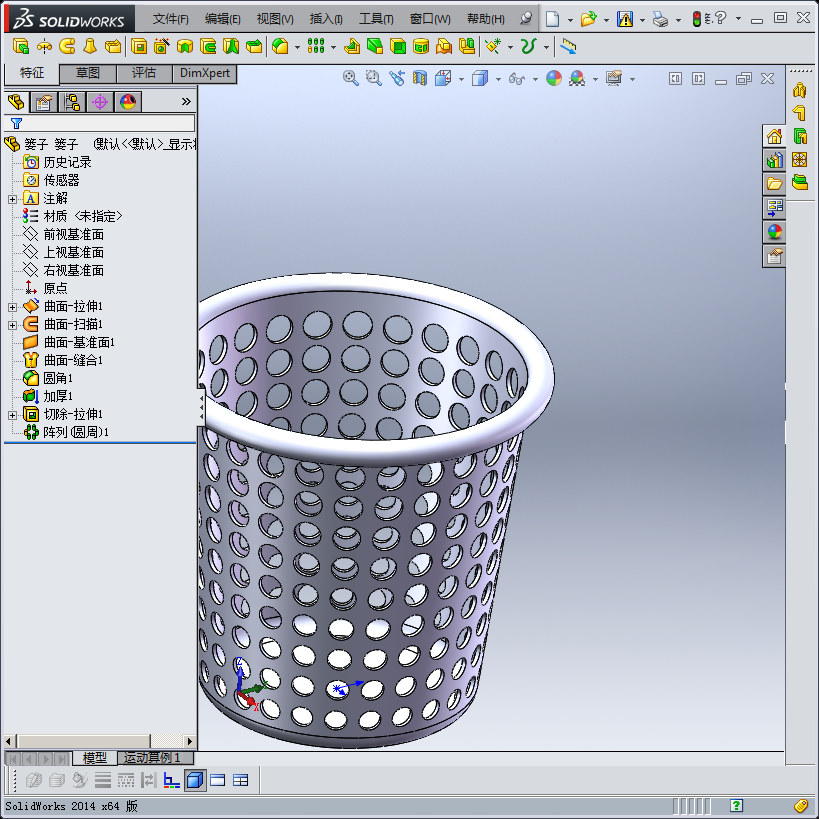Viewport: 819px width, 819px height.
Task: Open the PropertyManager tab icon
Action: [x=44, y=101]
